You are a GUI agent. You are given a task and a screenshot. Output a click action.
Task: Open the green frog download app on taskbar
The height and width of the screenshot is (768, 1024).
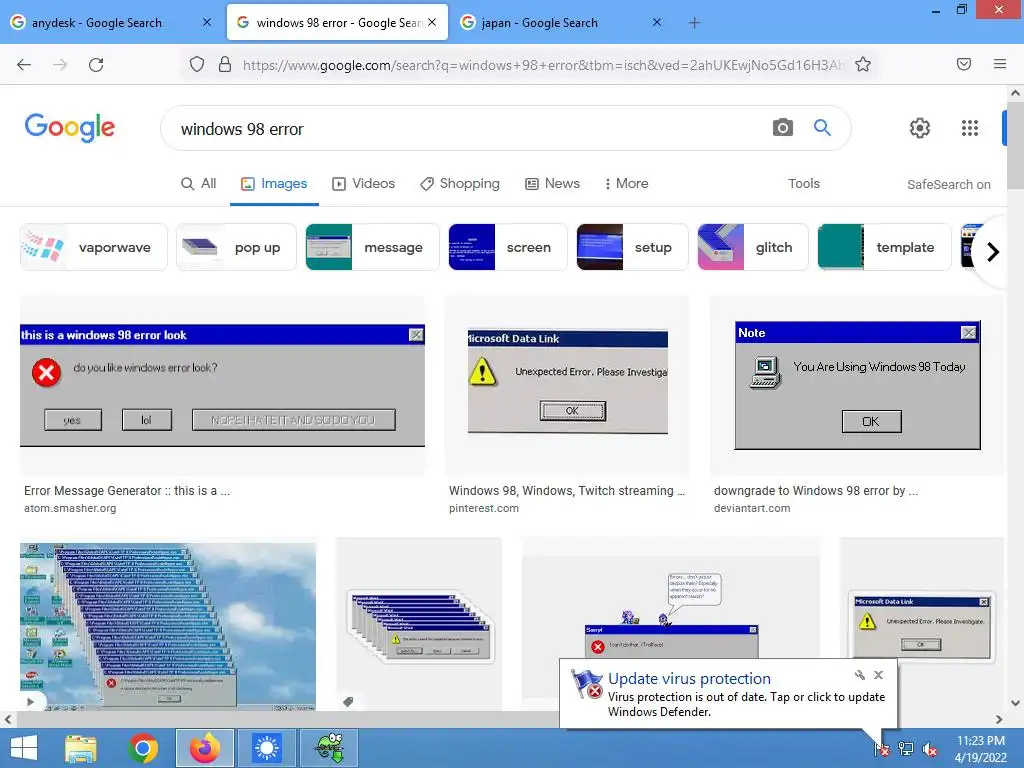(329, 748)
